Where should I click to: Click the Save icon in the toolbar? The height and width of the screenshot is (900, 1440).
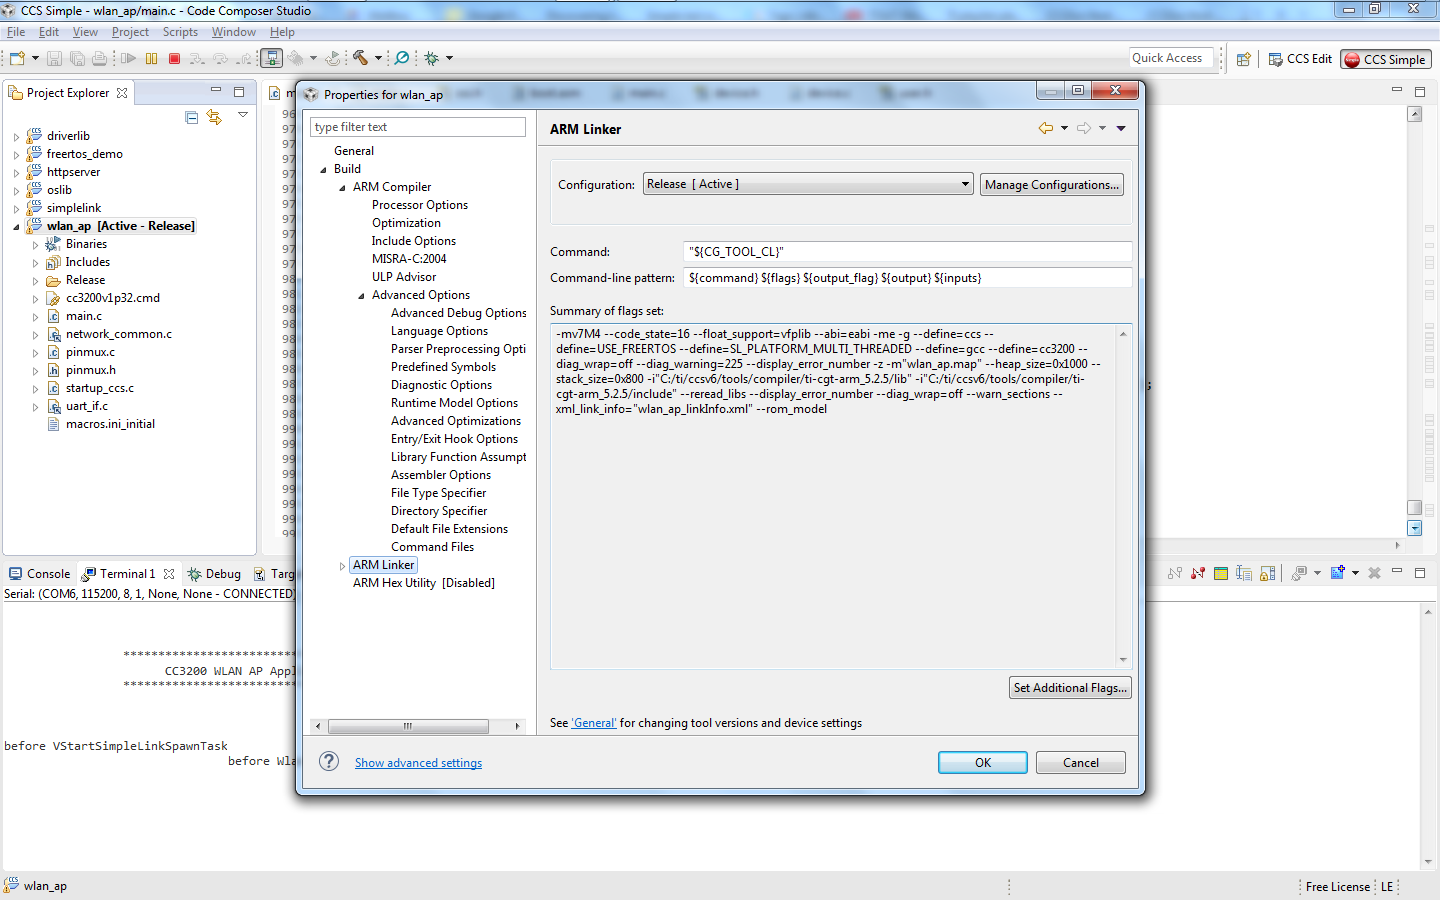(54, 58)
